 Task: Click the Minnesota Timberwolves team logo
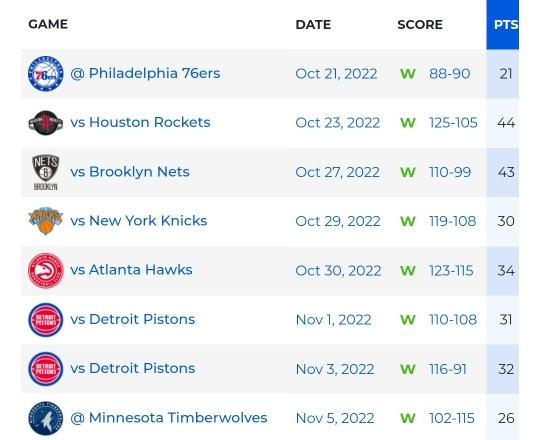(x=45, y=418)
